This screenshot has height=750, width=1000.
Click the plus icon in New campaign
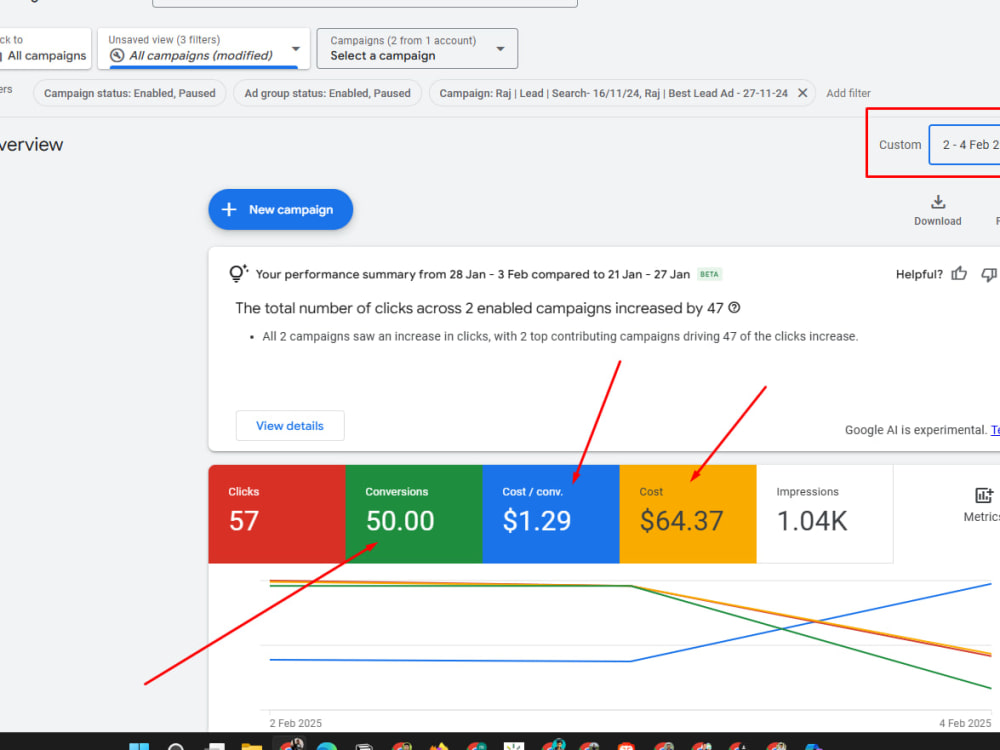point(229,209)
